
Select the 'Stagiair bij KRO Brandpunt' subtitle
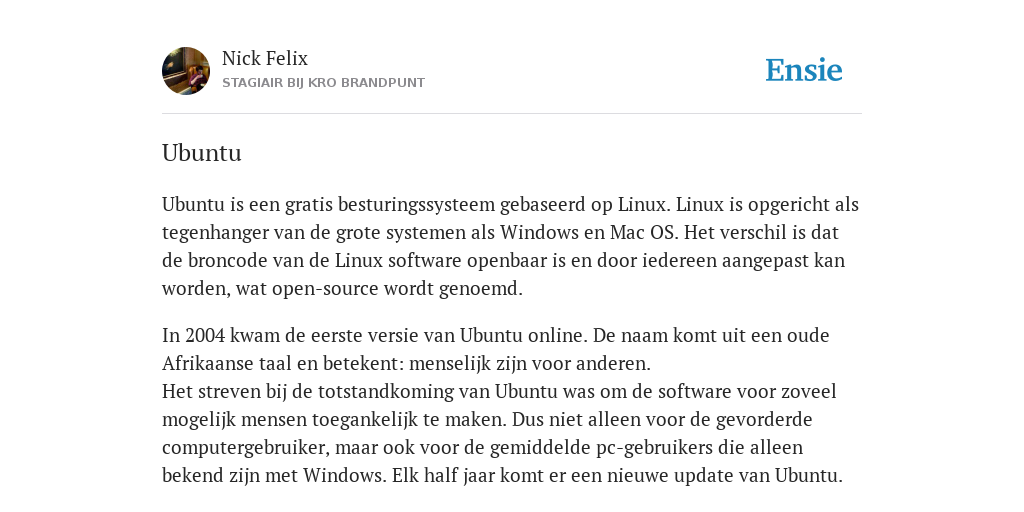pyautogui.click(x=323, y=83)
